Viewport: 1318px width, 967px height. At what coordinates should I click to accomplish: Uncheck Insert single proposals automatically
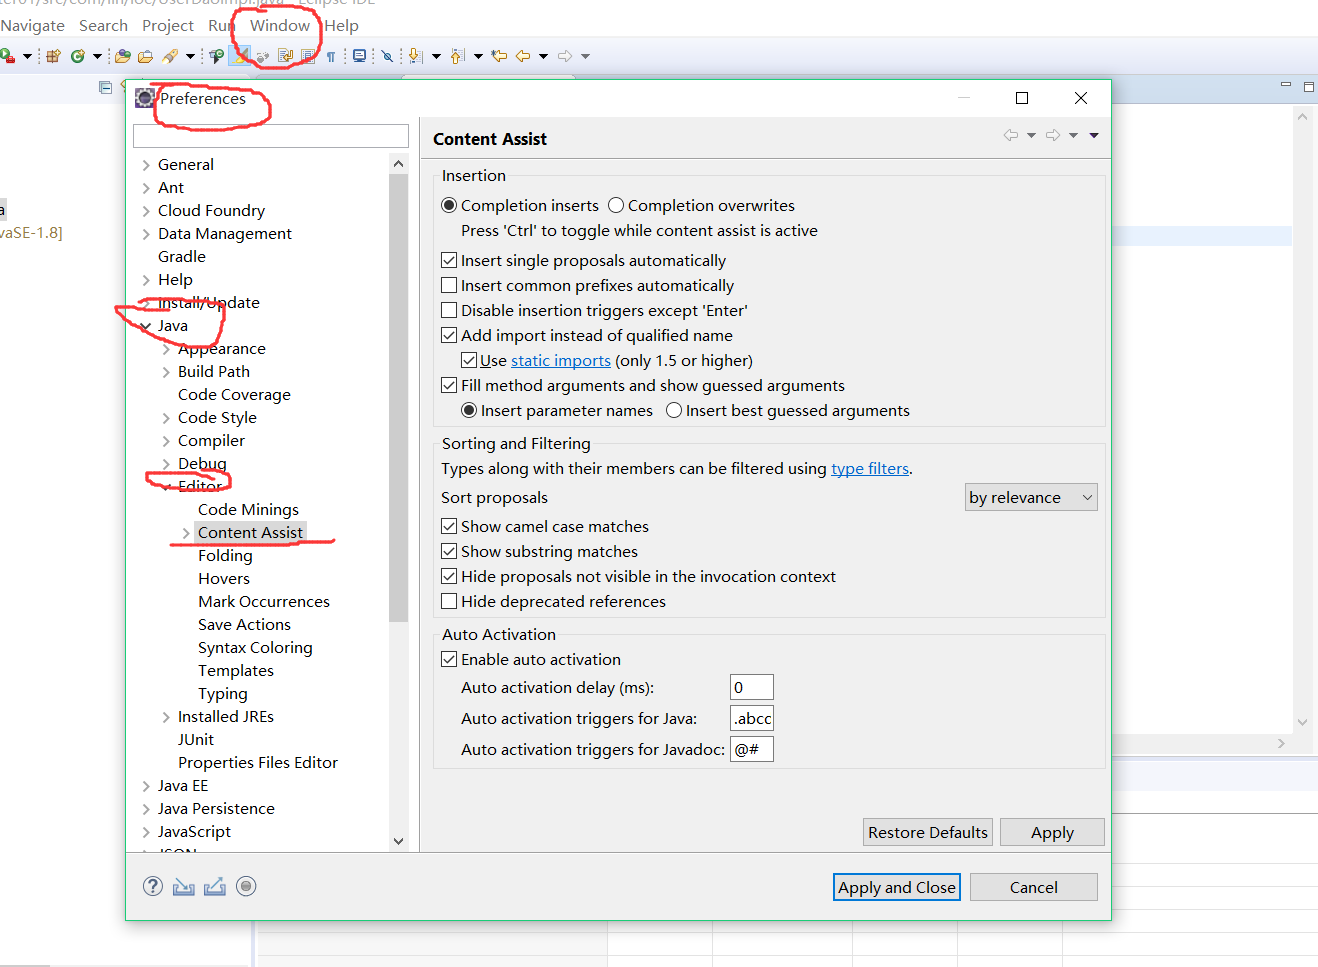click(450, 260)
